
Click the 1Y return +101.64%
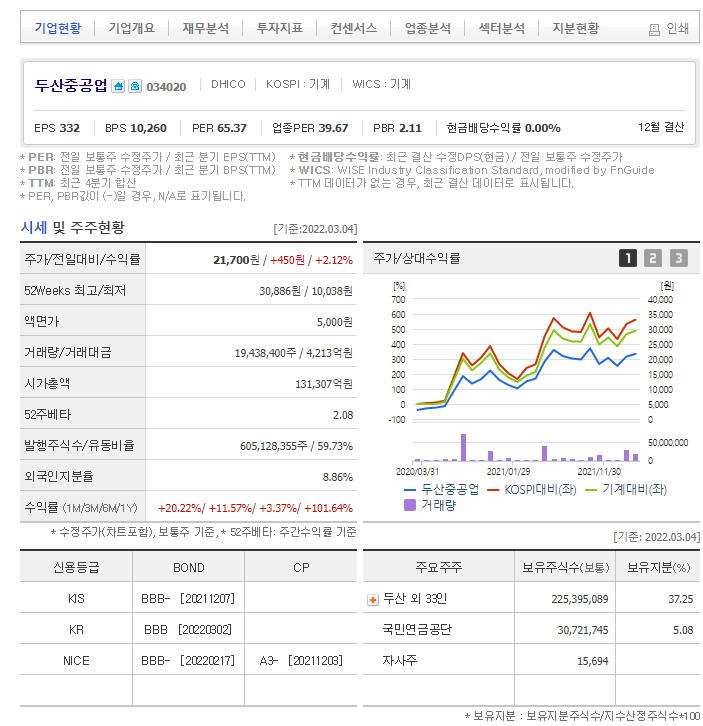pyautogui.click(x=328, y=508)
